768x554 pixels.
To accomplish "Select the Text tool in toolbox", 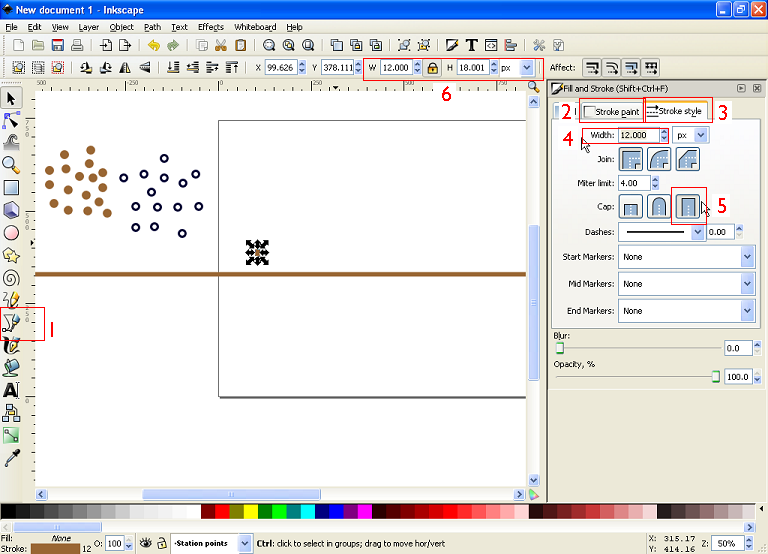I will tap(11, 390).
